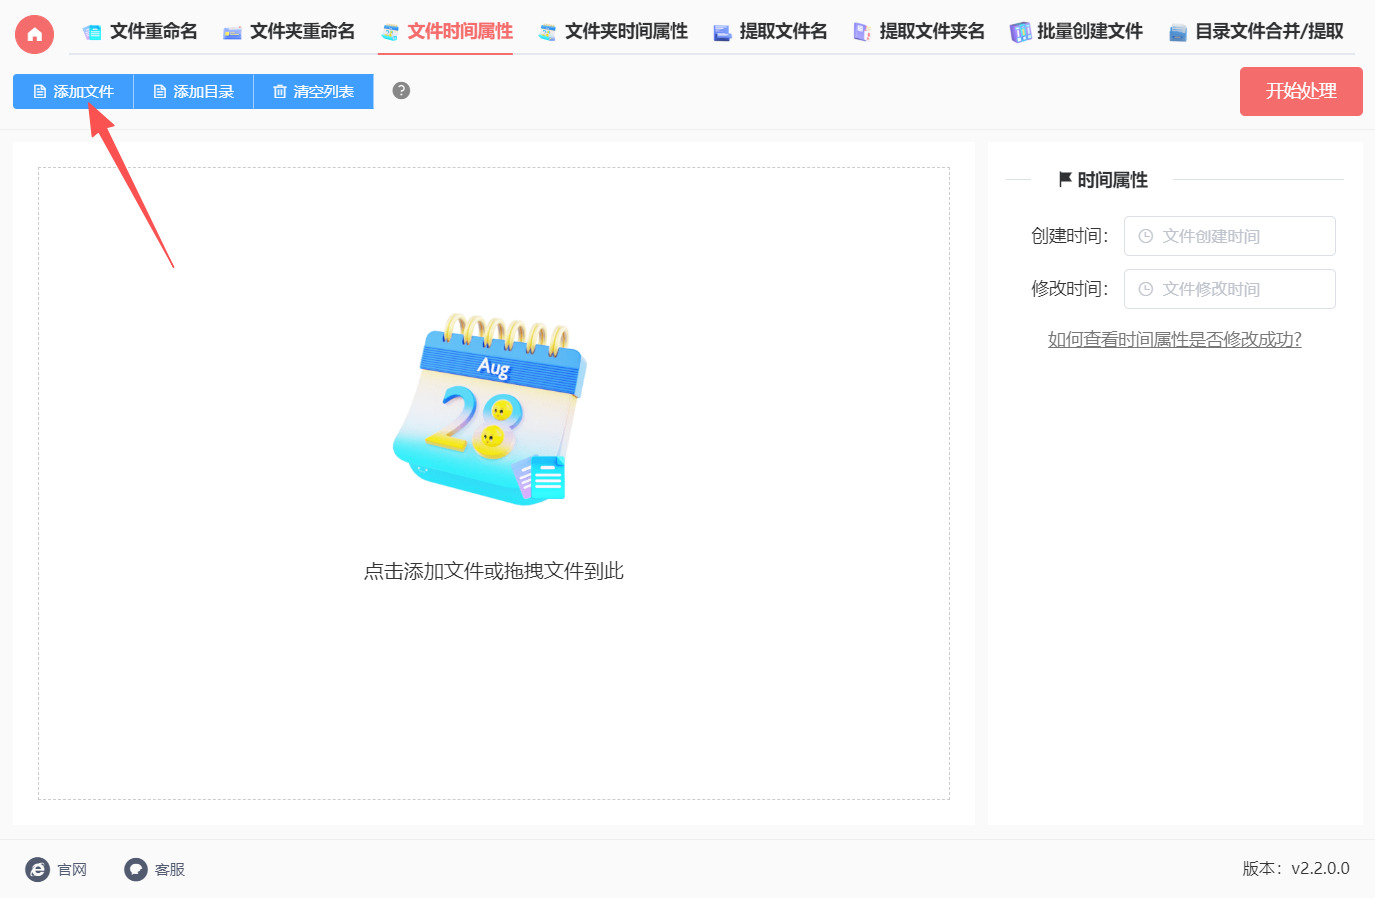Click the icon of 文件夹时间属性 tab
Screen dimensions: 1375x899
[547, 33]
